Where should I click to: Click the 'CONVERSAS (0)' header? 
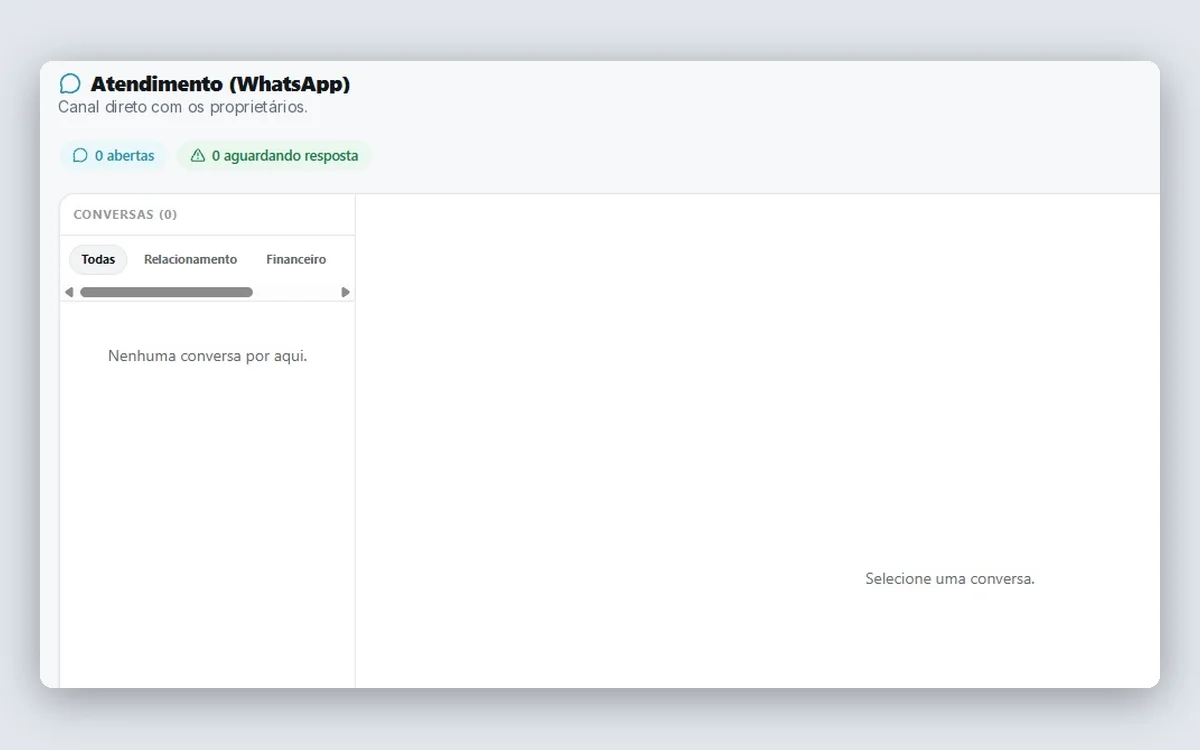(x=125, y=215)
